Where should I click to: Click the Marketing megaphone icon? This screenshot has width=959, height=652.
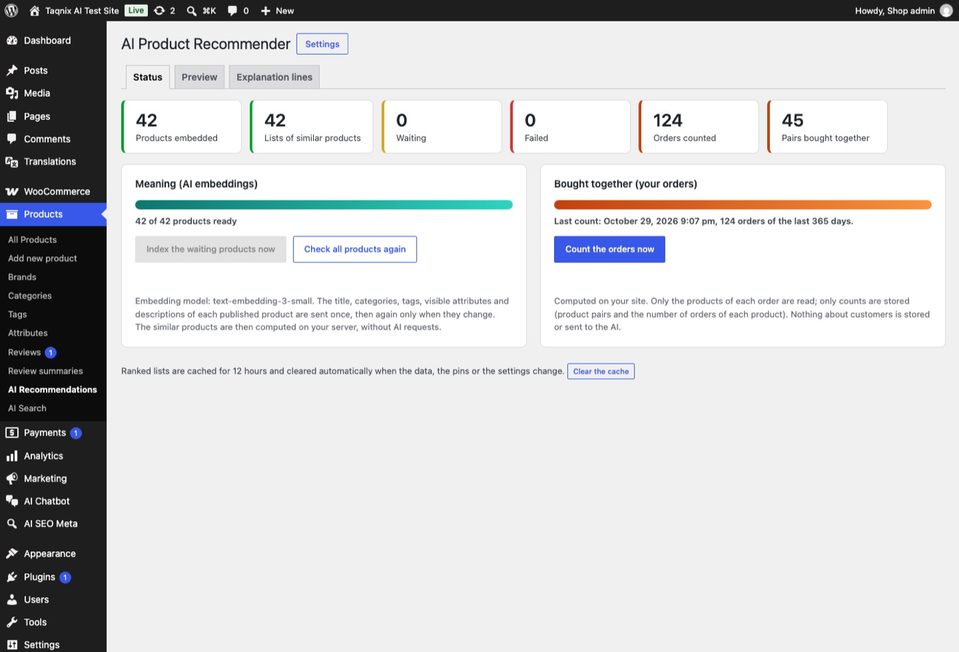coord(12,478)
